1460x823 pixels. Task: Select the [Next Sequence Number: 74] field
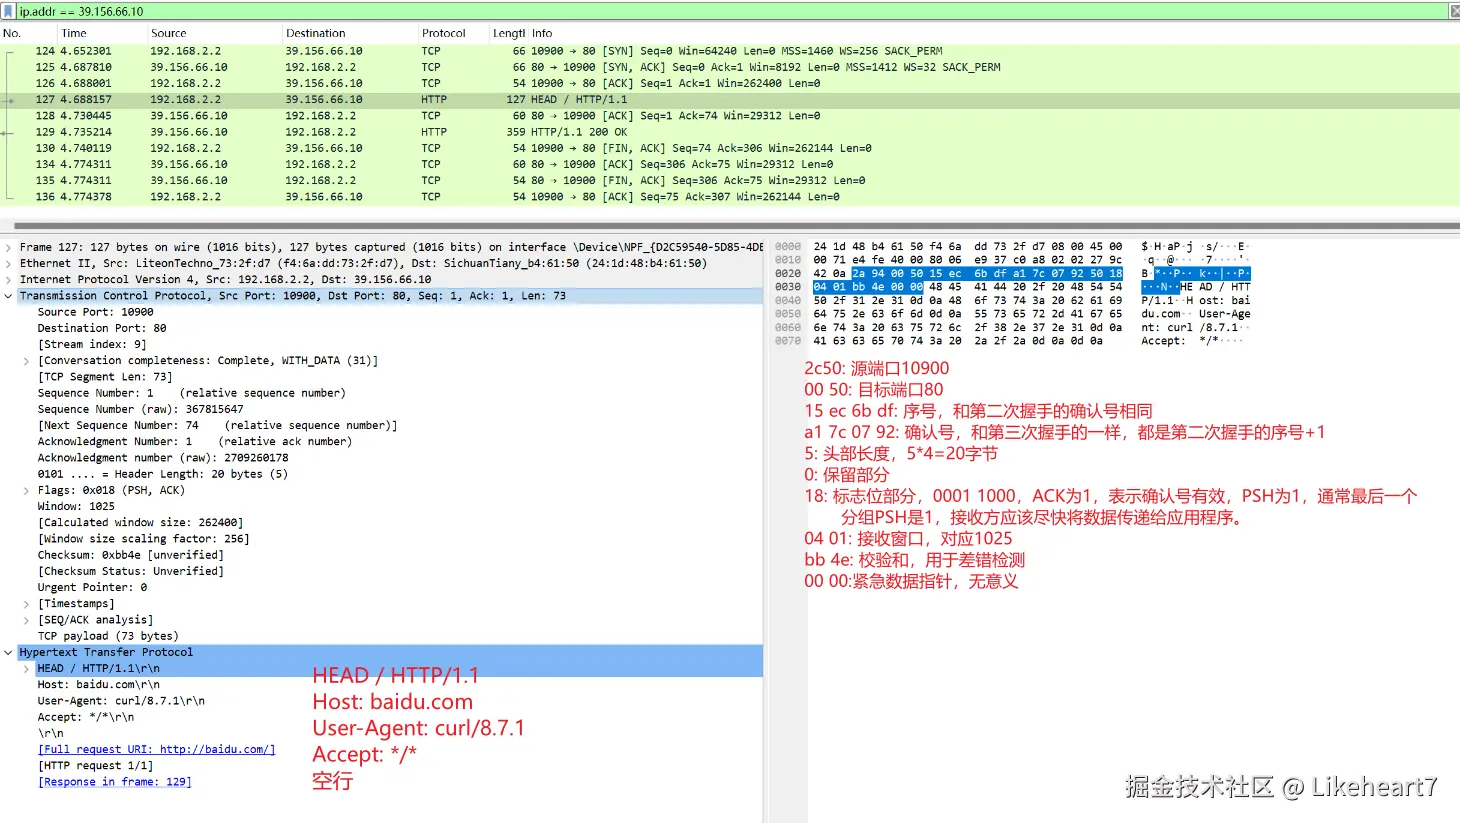pyautogui.click(x=217, y=426)
